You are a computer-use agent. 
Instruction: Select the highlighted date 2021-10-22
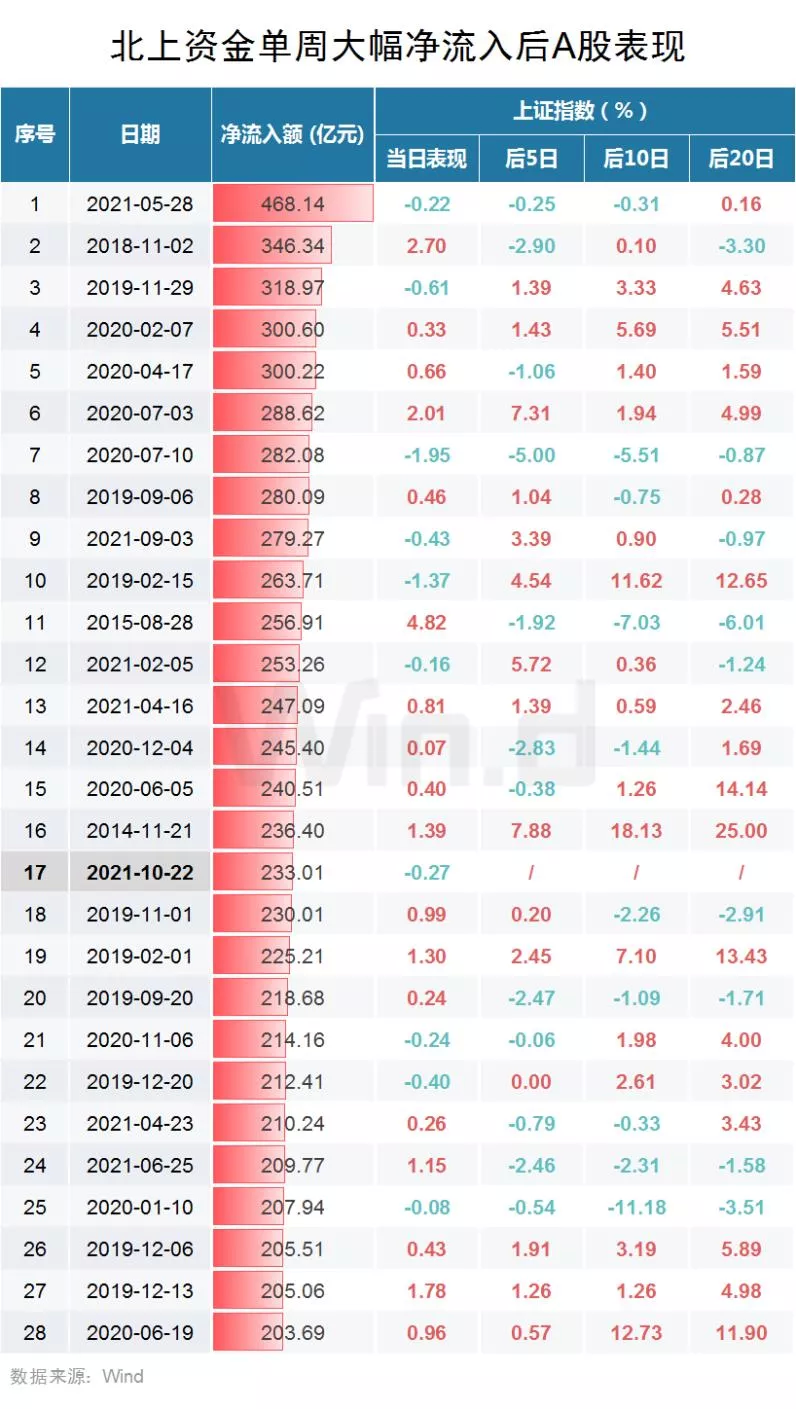(x=140, y=872)
